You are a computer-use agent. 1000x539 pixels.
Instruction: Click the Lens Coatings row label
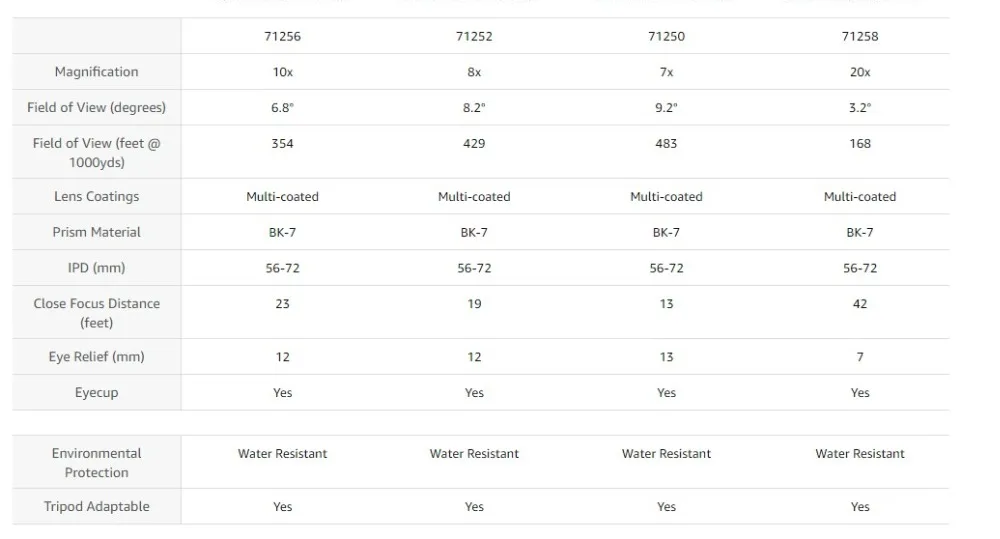97,197
